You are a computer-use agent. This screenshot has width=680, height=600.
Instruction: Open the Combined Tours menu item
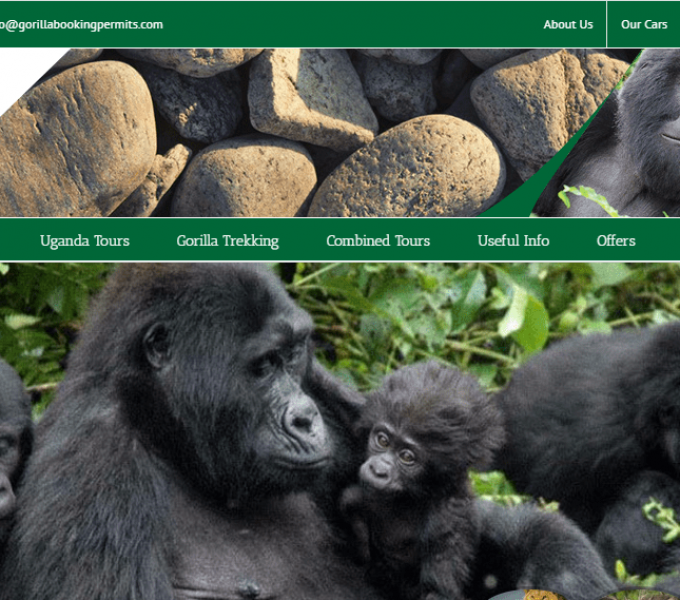click(x=378, y=240)
